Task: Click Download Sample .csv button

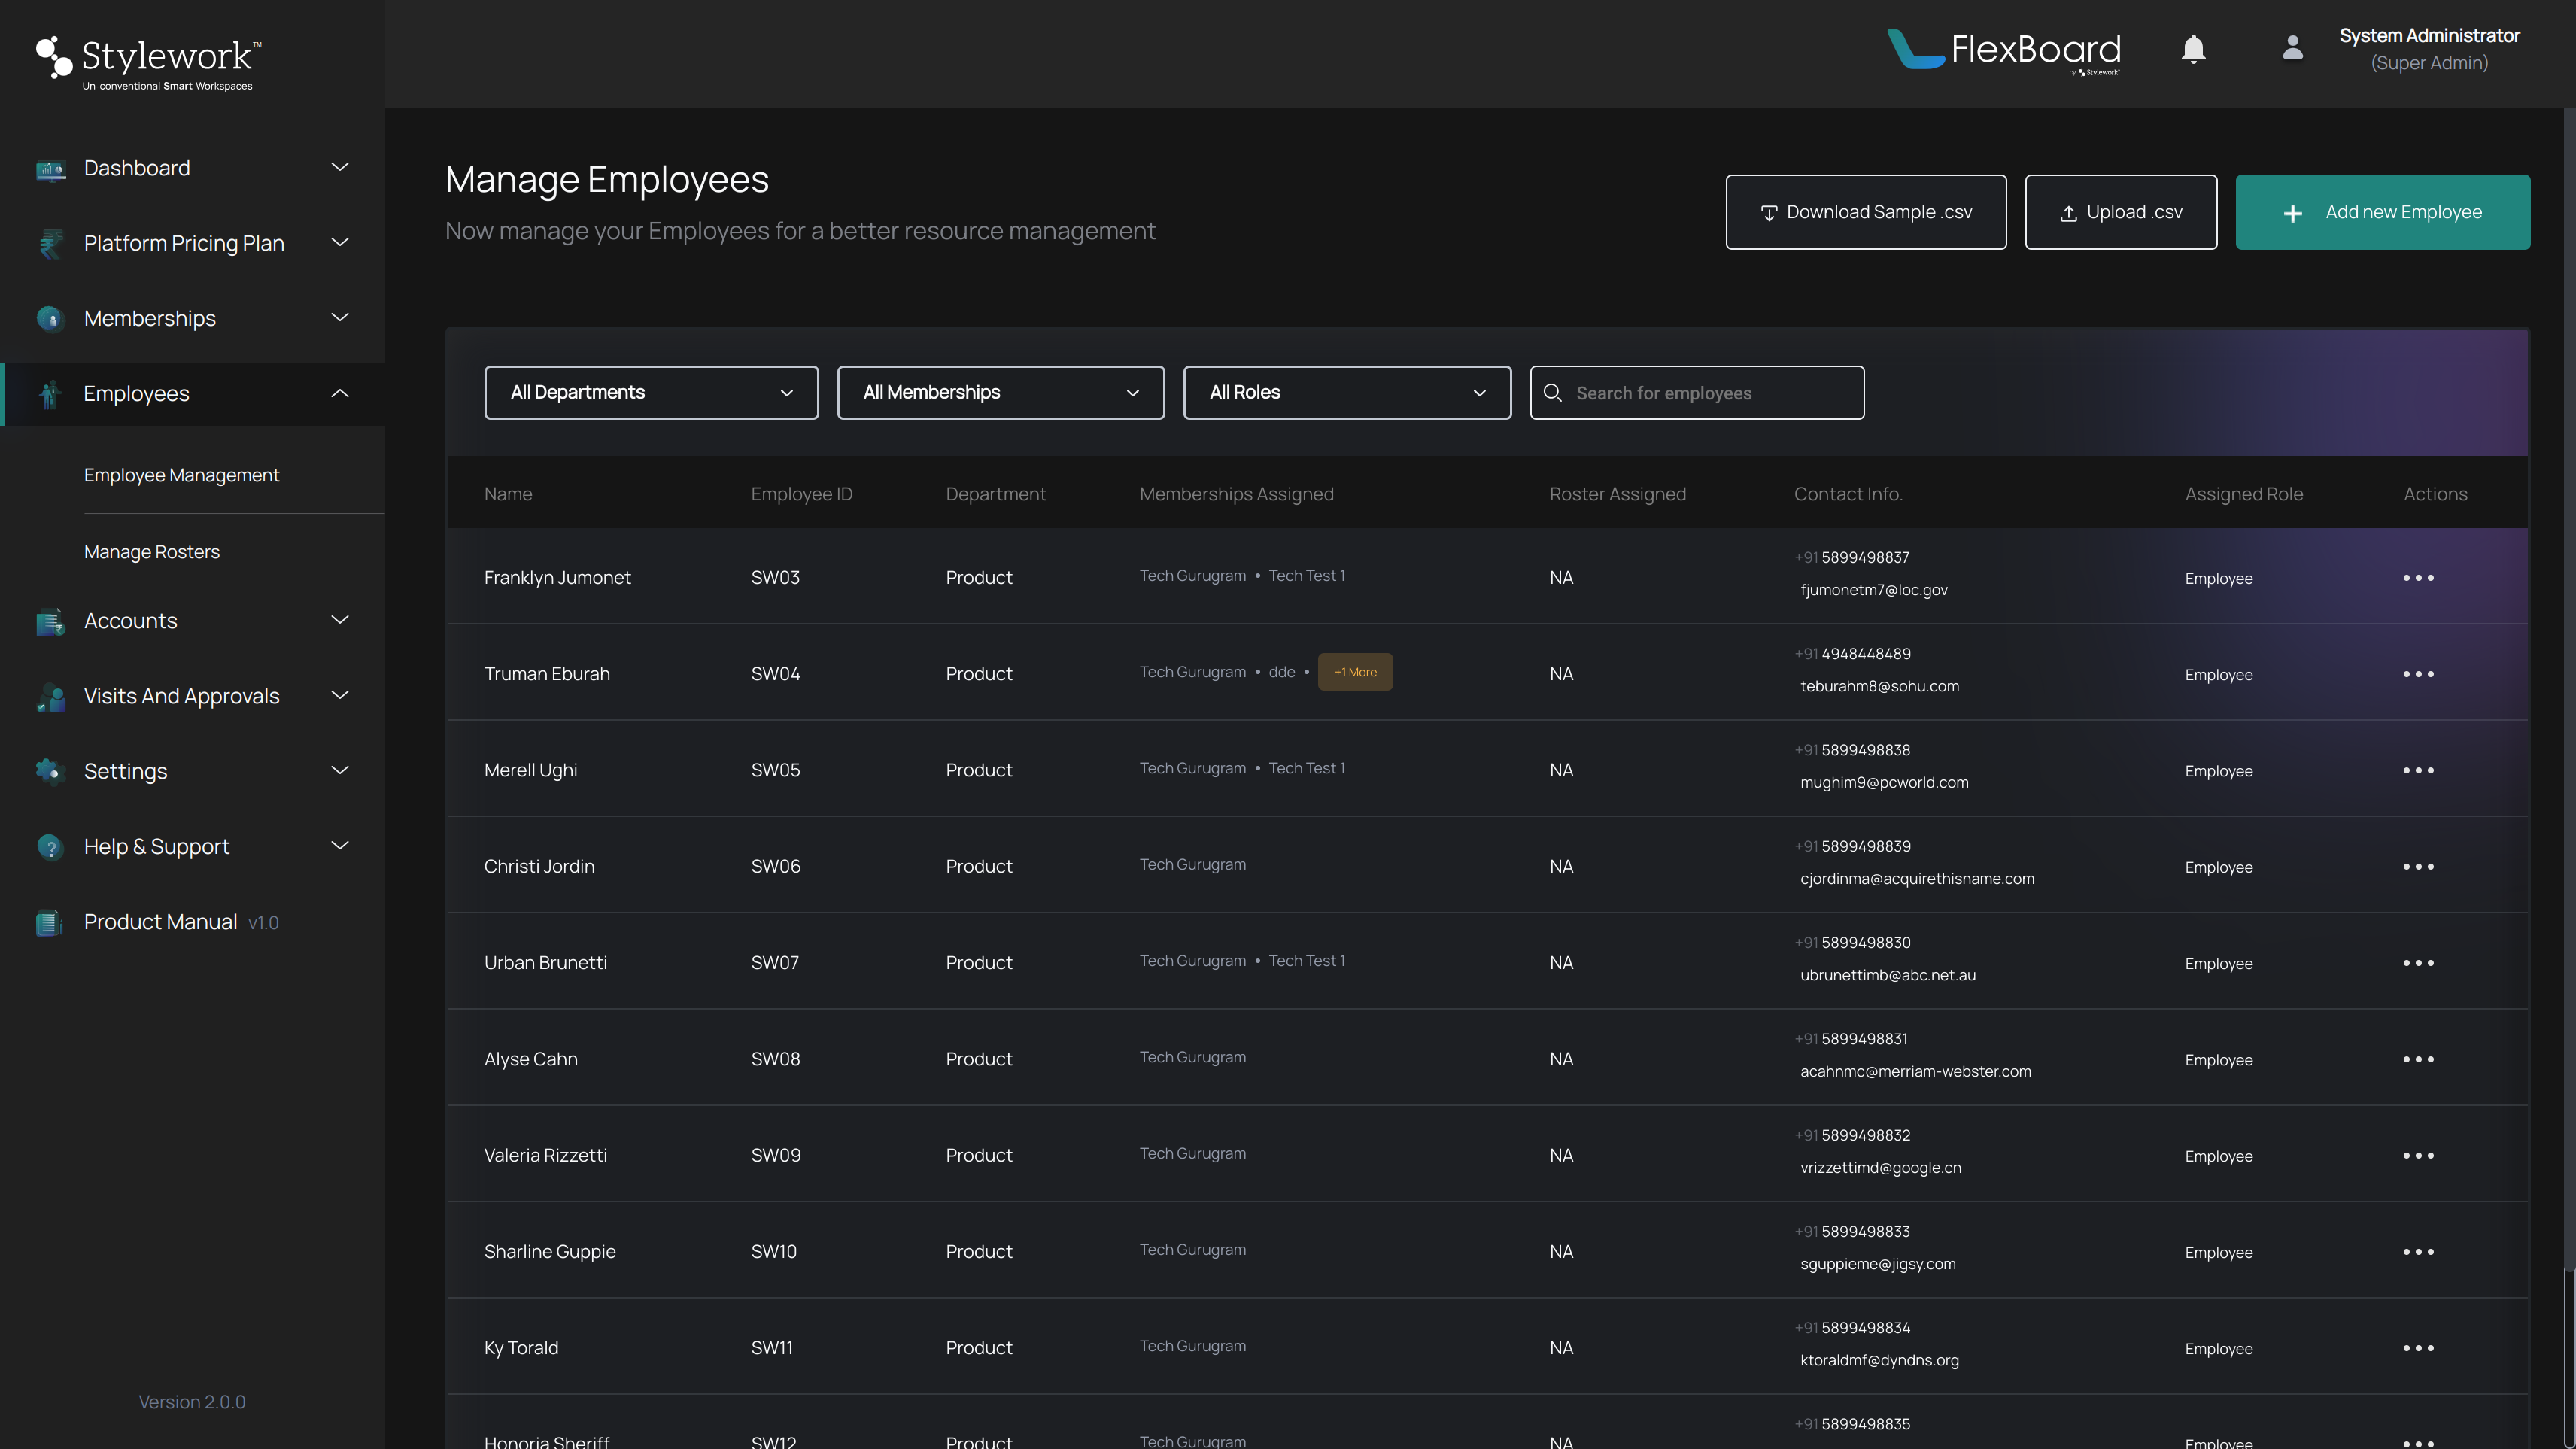Action: click(1866, 212)
